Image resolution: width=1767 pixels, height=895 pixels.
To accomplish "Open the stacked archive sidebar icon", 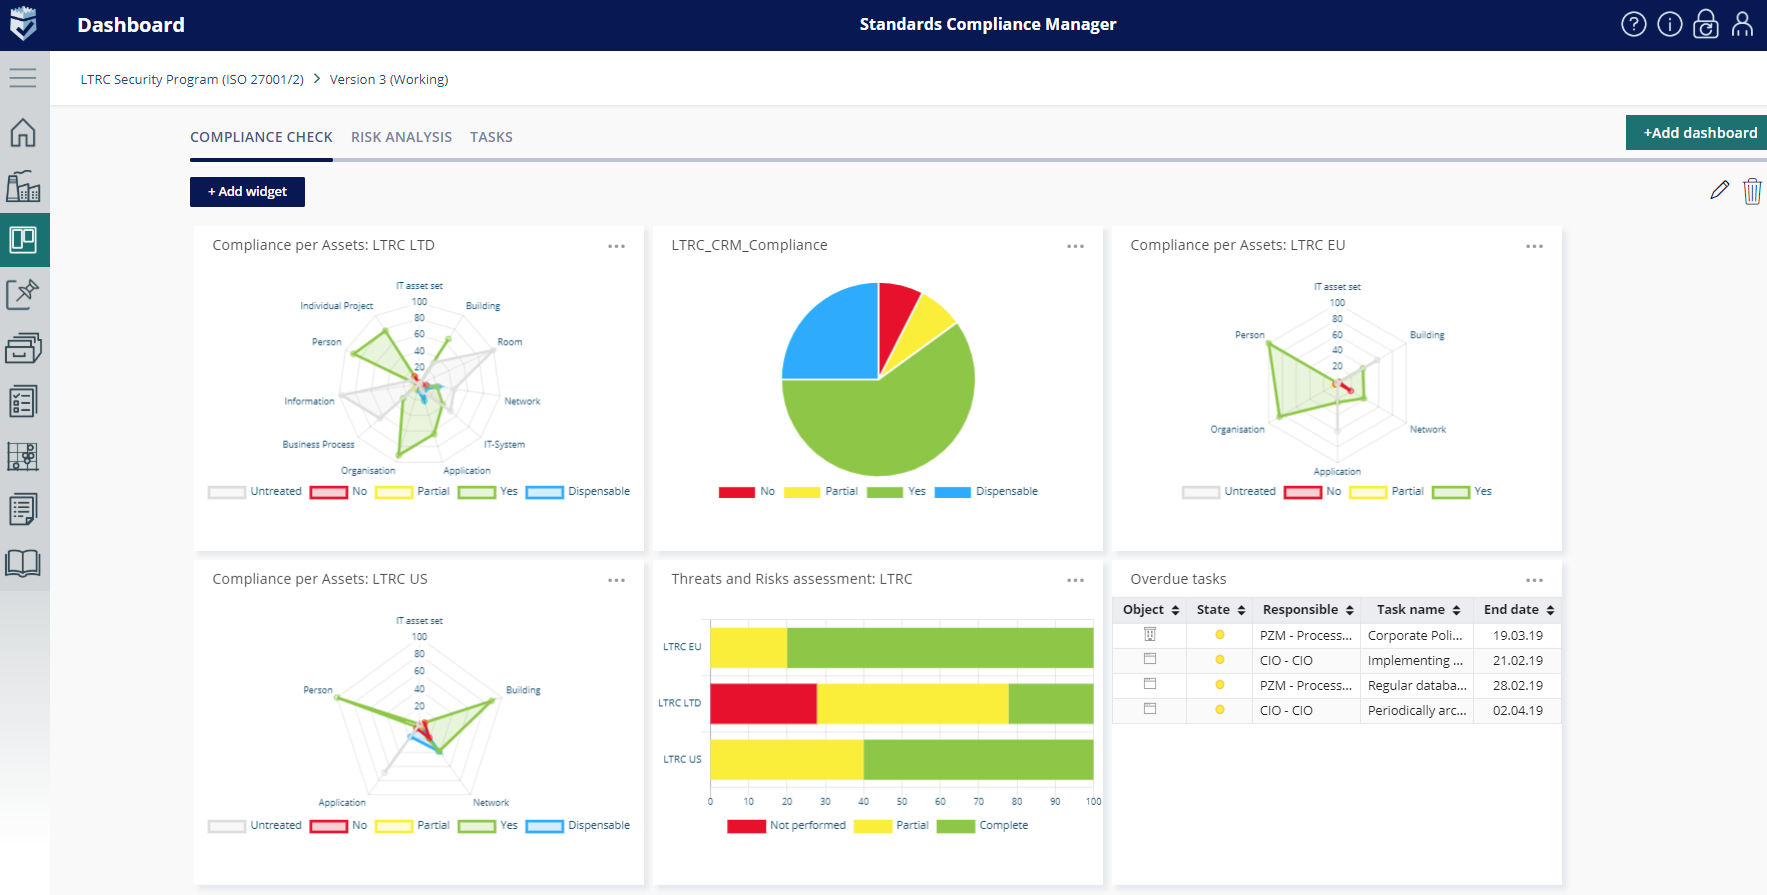I will [x=23, y=348].
